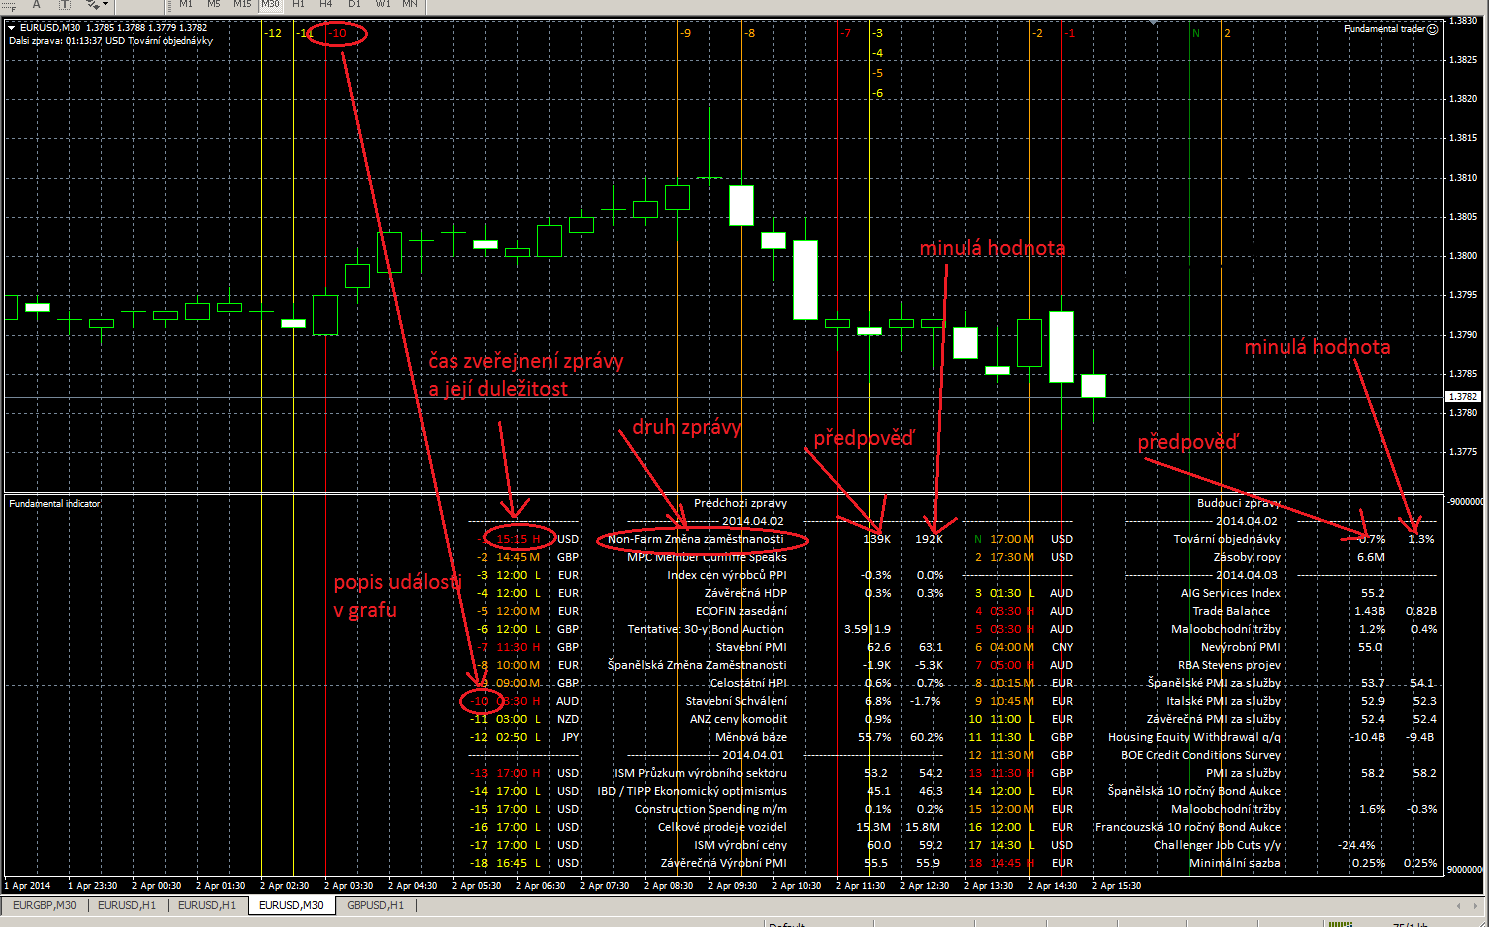Click 'Zásoby ropy' future news row
1489x927 pixels.
point(1247,557)
